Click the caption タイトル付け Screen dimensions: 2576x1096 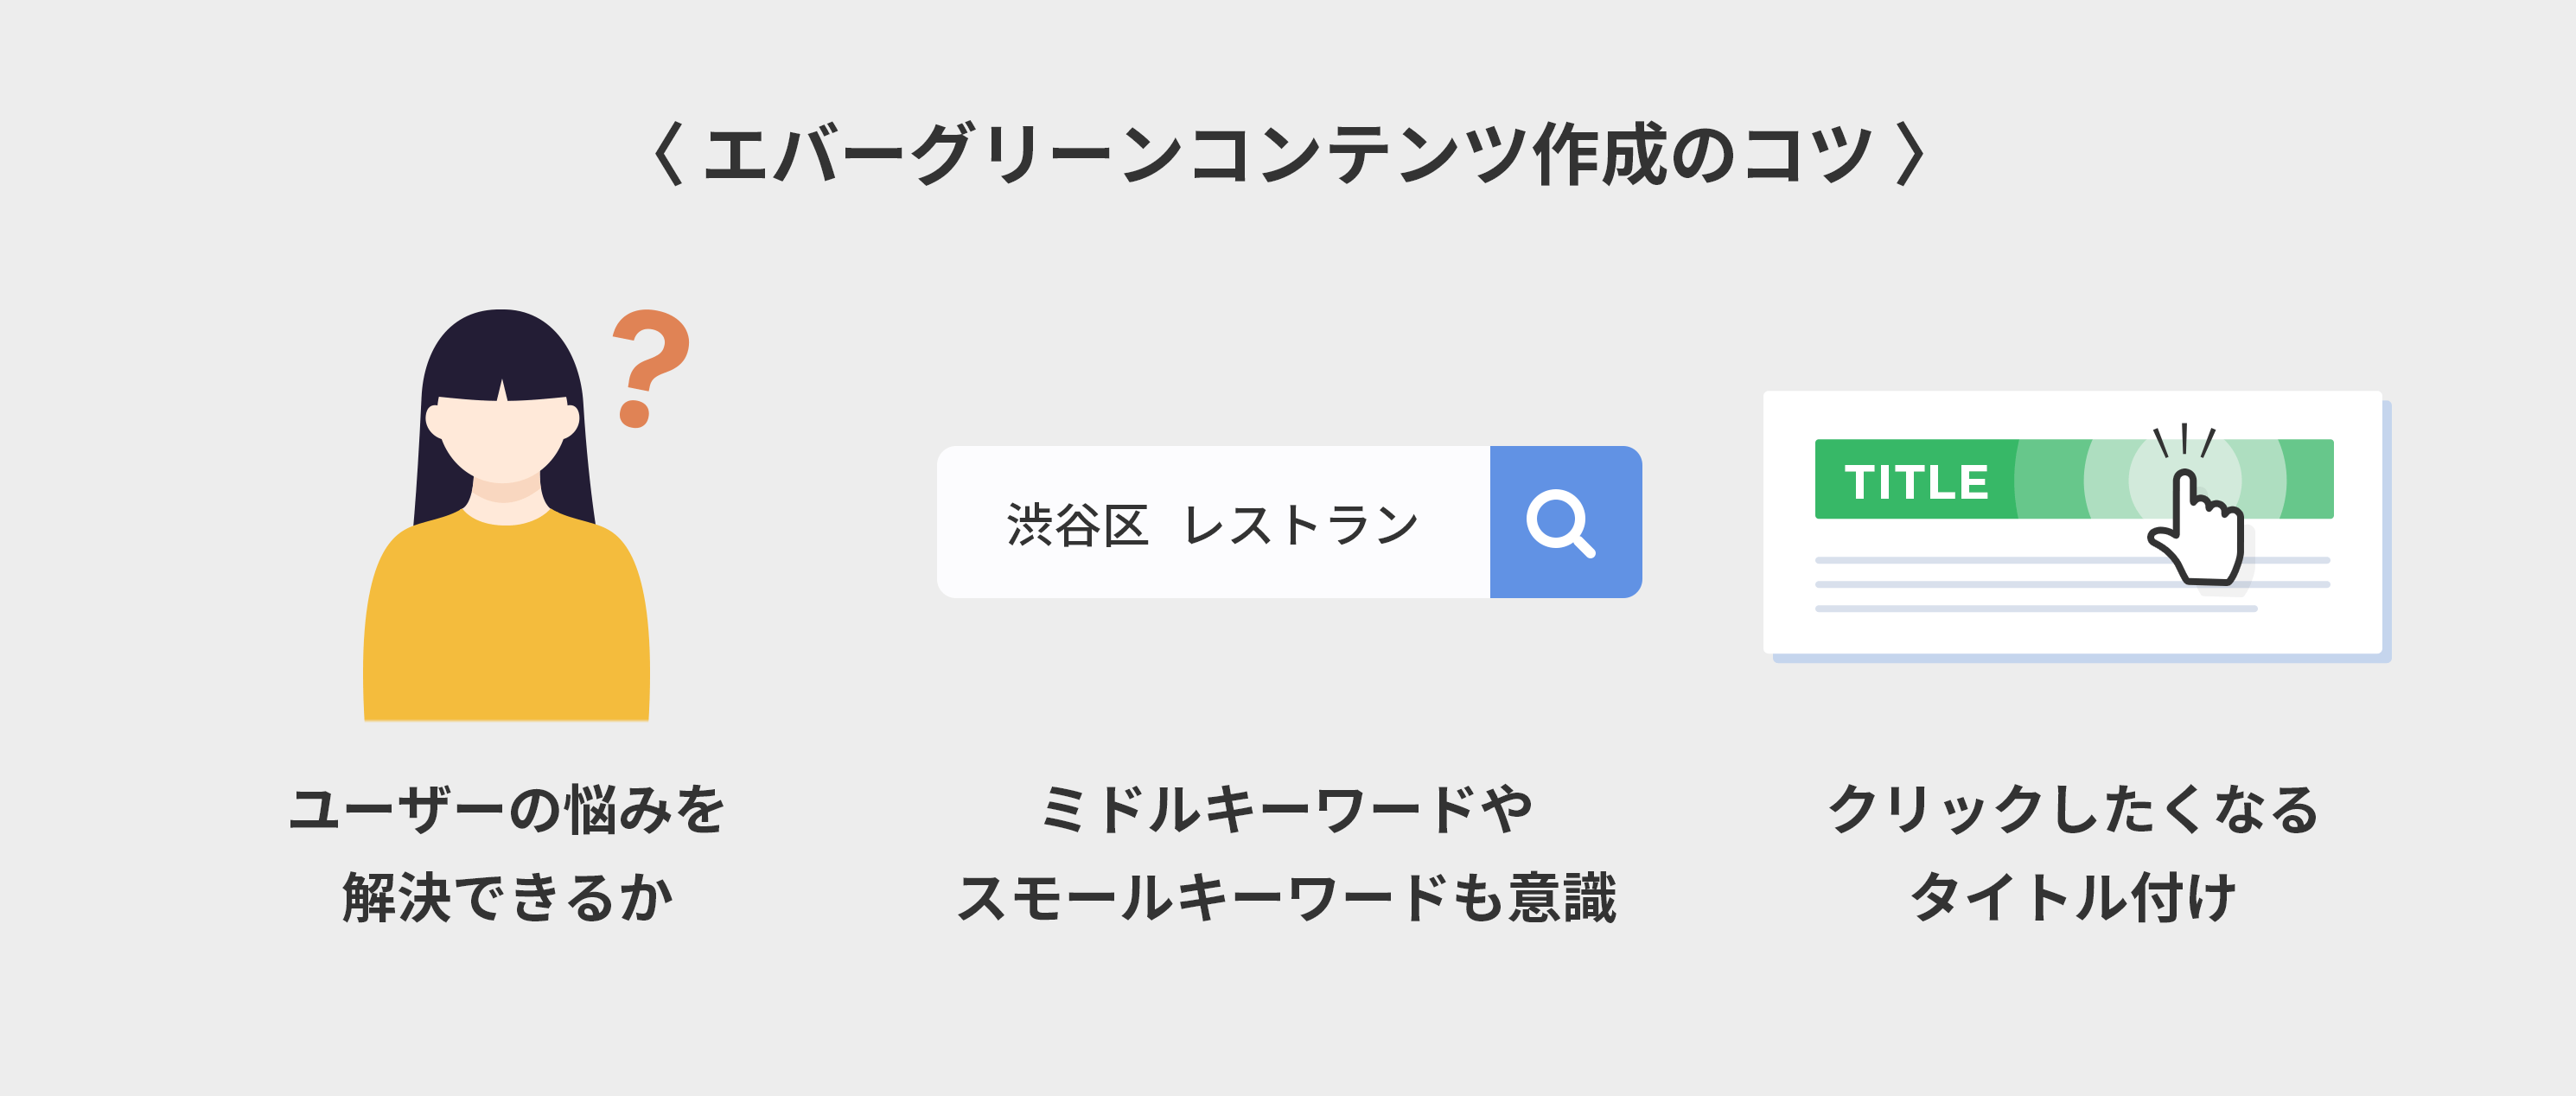tap(2074, 897)
